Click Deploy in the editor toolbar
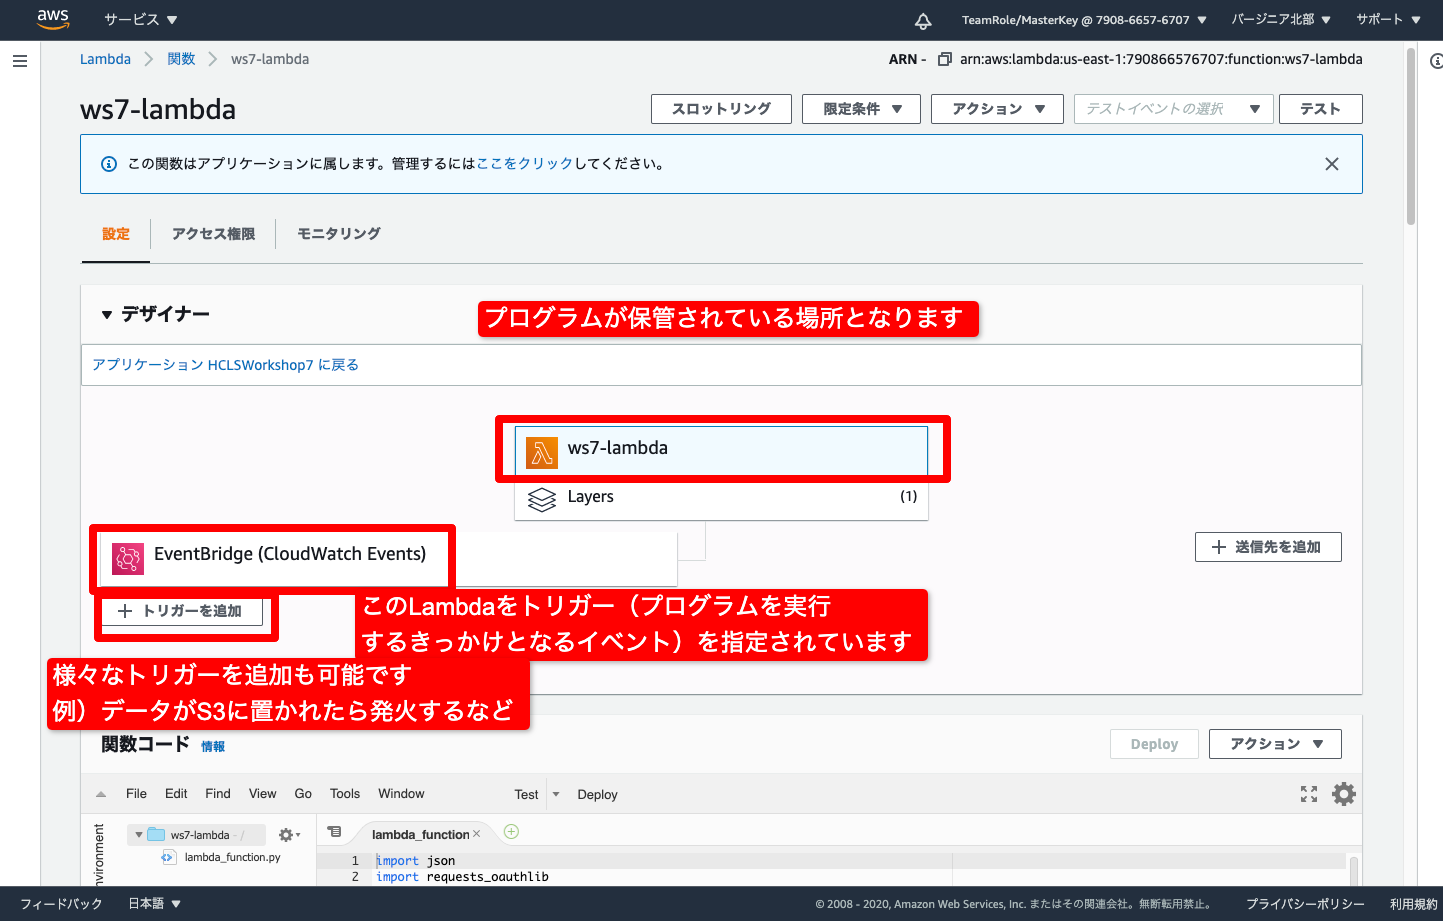This screenshot has height=921, width=1443. point(597,795)
